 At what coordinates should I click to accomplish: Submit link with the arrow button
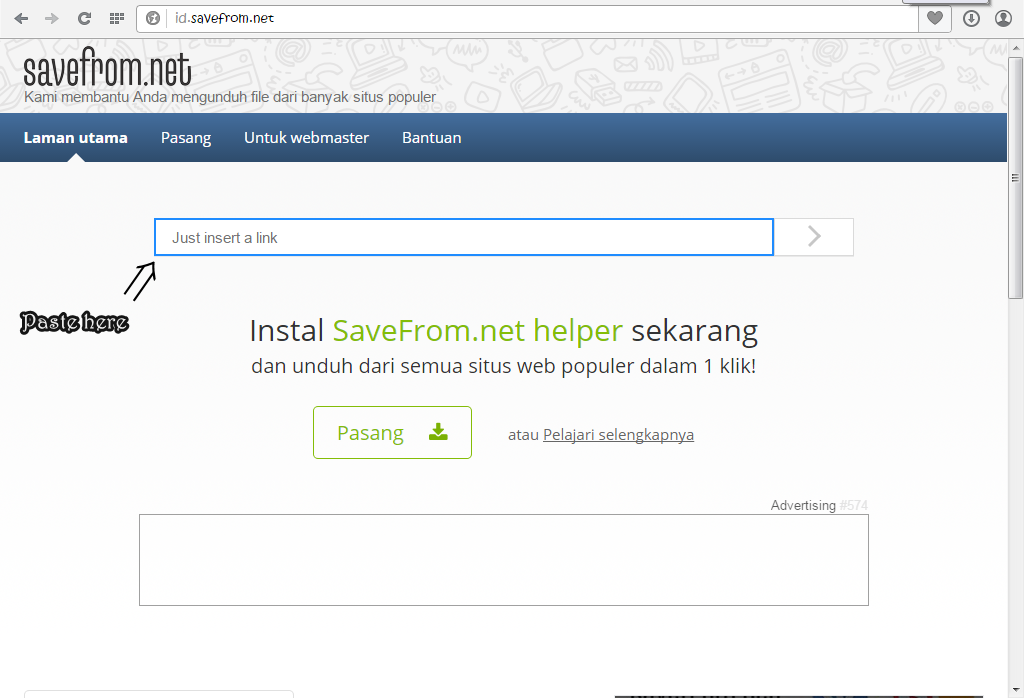tap(814, 237)
